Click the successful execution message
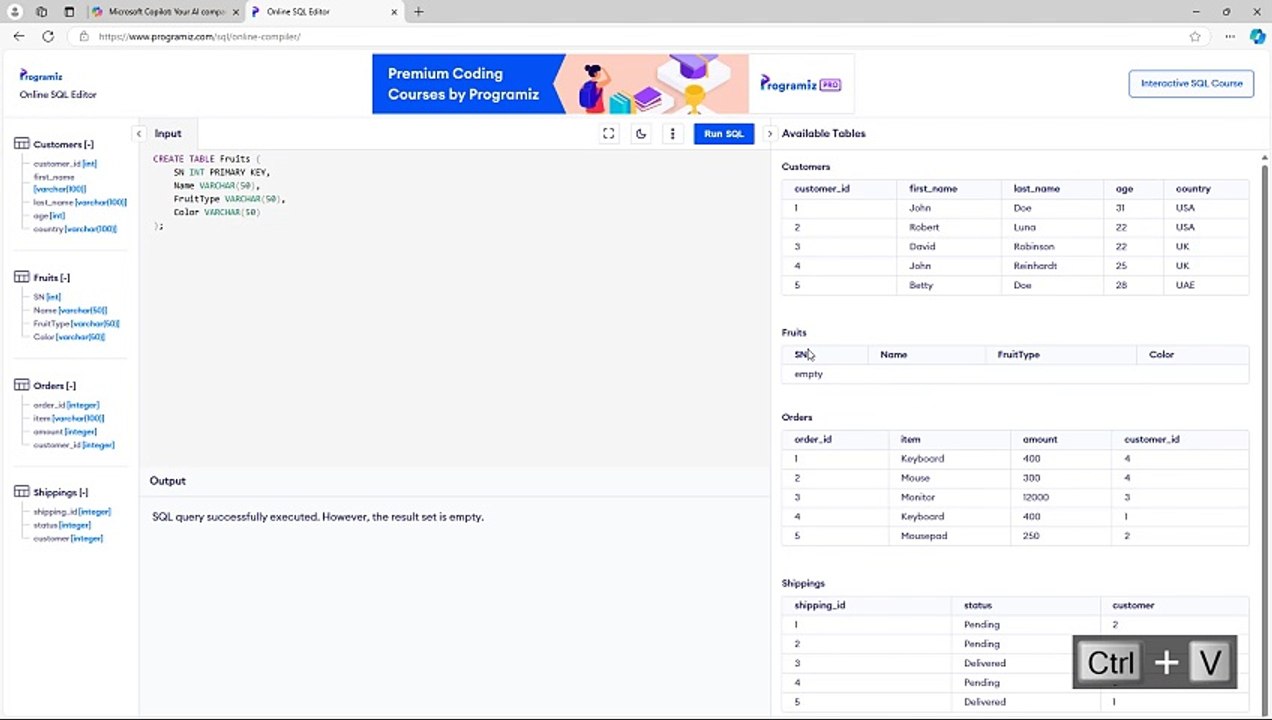This screenshot has height=720, width=1272. pos(318,517)
